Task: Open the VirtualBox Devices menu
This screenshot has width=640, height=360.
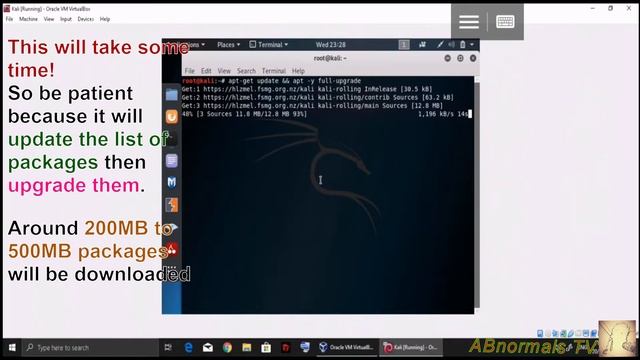Action: 85,19
